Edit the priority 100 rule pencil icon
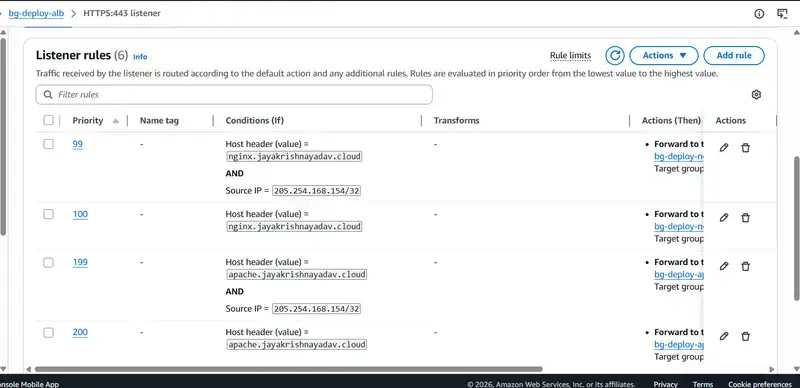800x388 pixels. tap(723, 217)
